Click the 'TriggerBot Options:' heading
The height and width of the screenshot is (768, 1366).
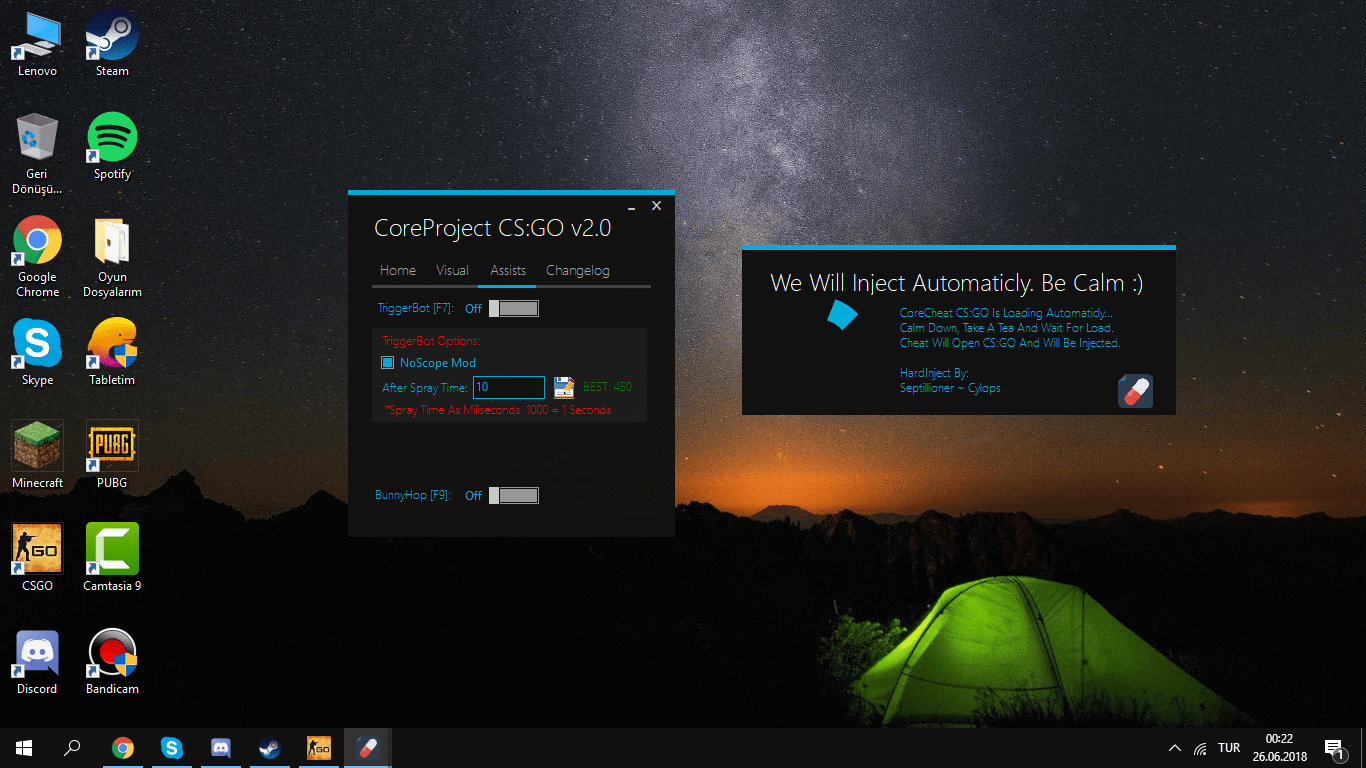point(431,341)
